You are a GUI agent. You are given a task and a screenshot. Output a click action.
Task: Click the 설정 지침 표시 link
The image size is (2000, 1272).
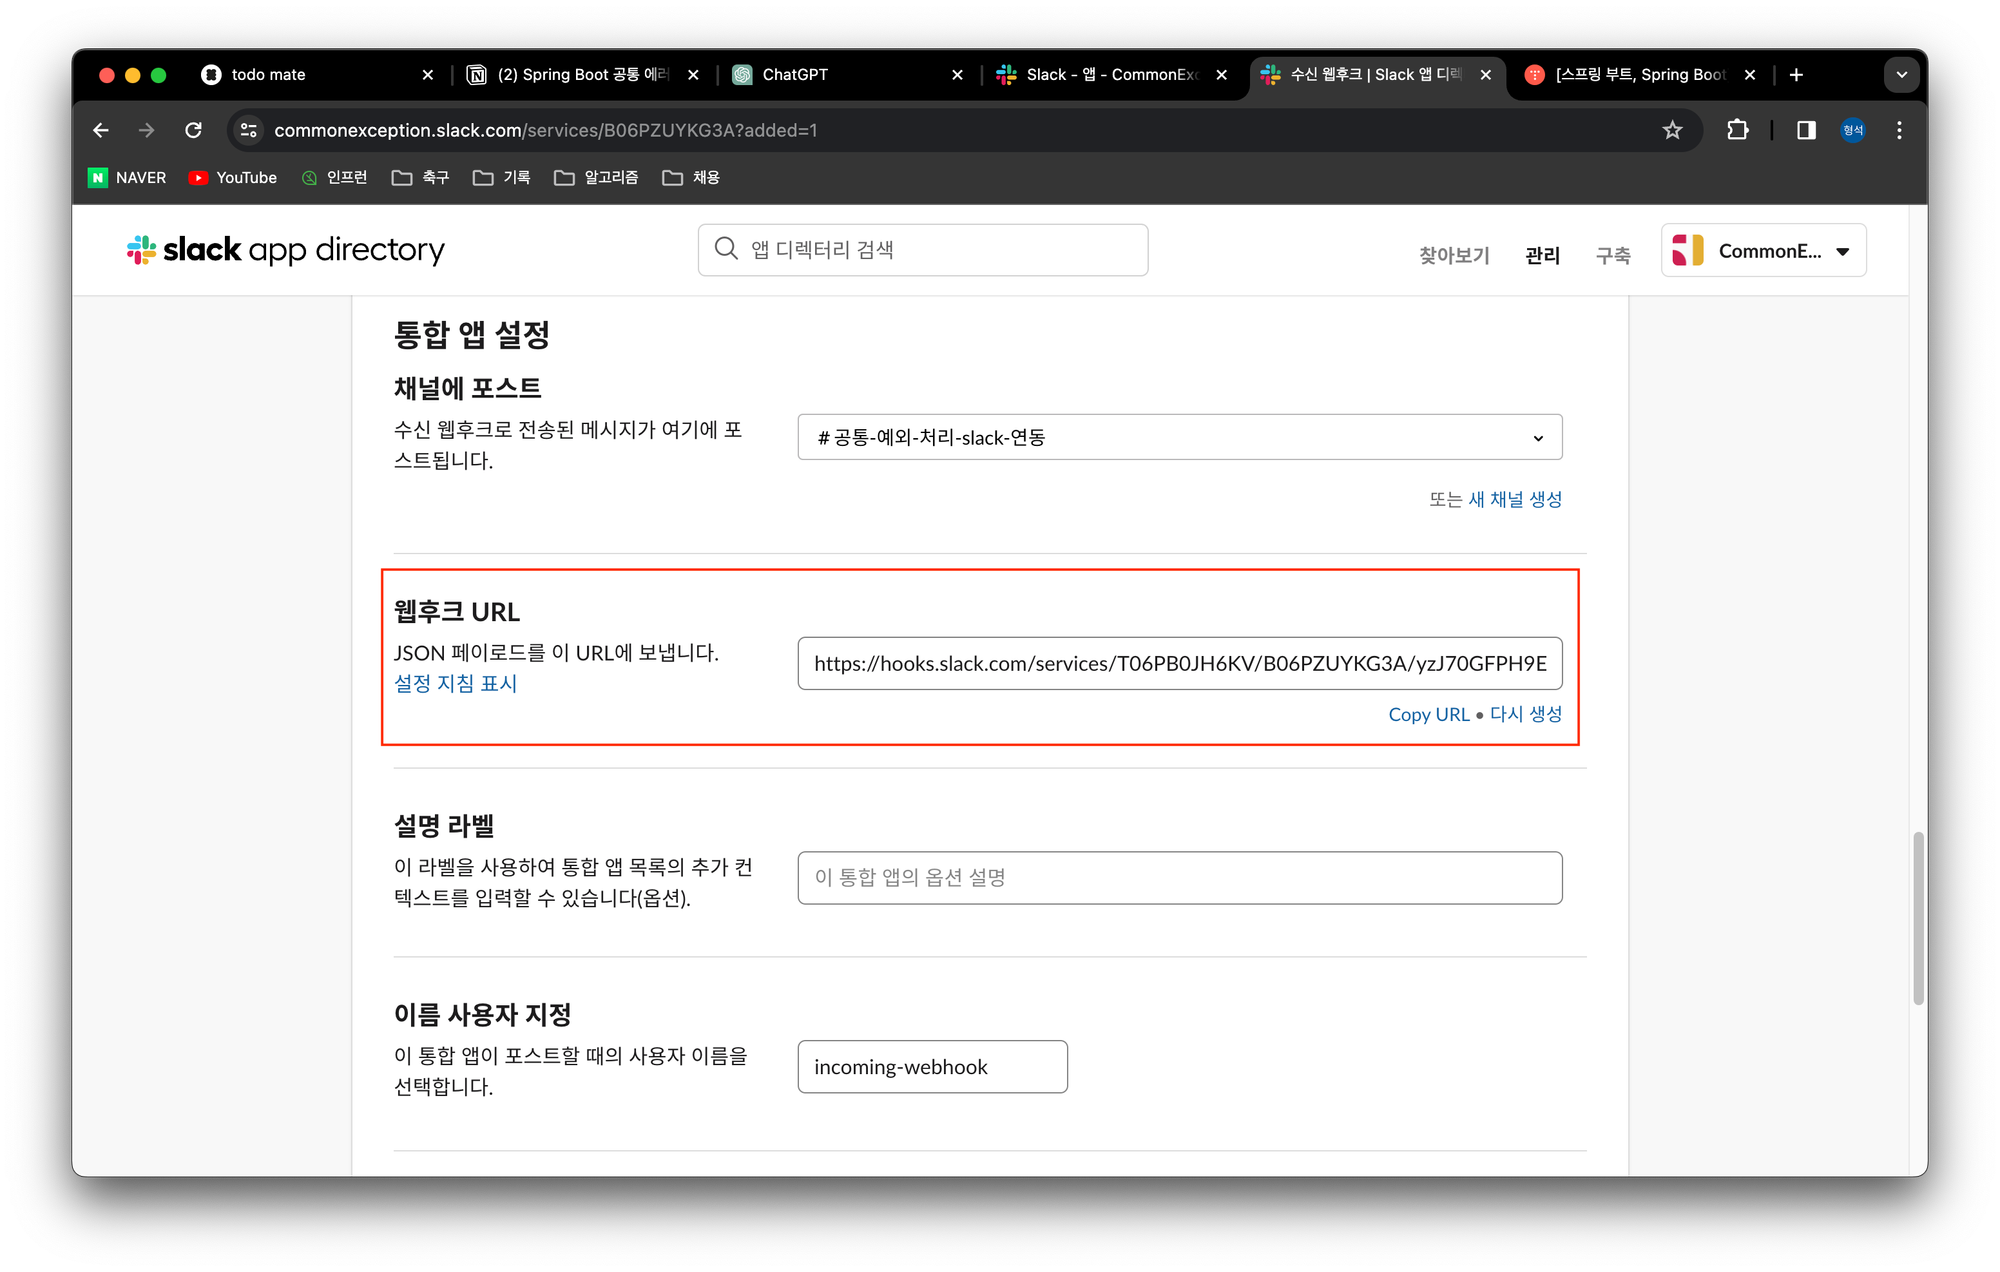(x=456, y=684)
